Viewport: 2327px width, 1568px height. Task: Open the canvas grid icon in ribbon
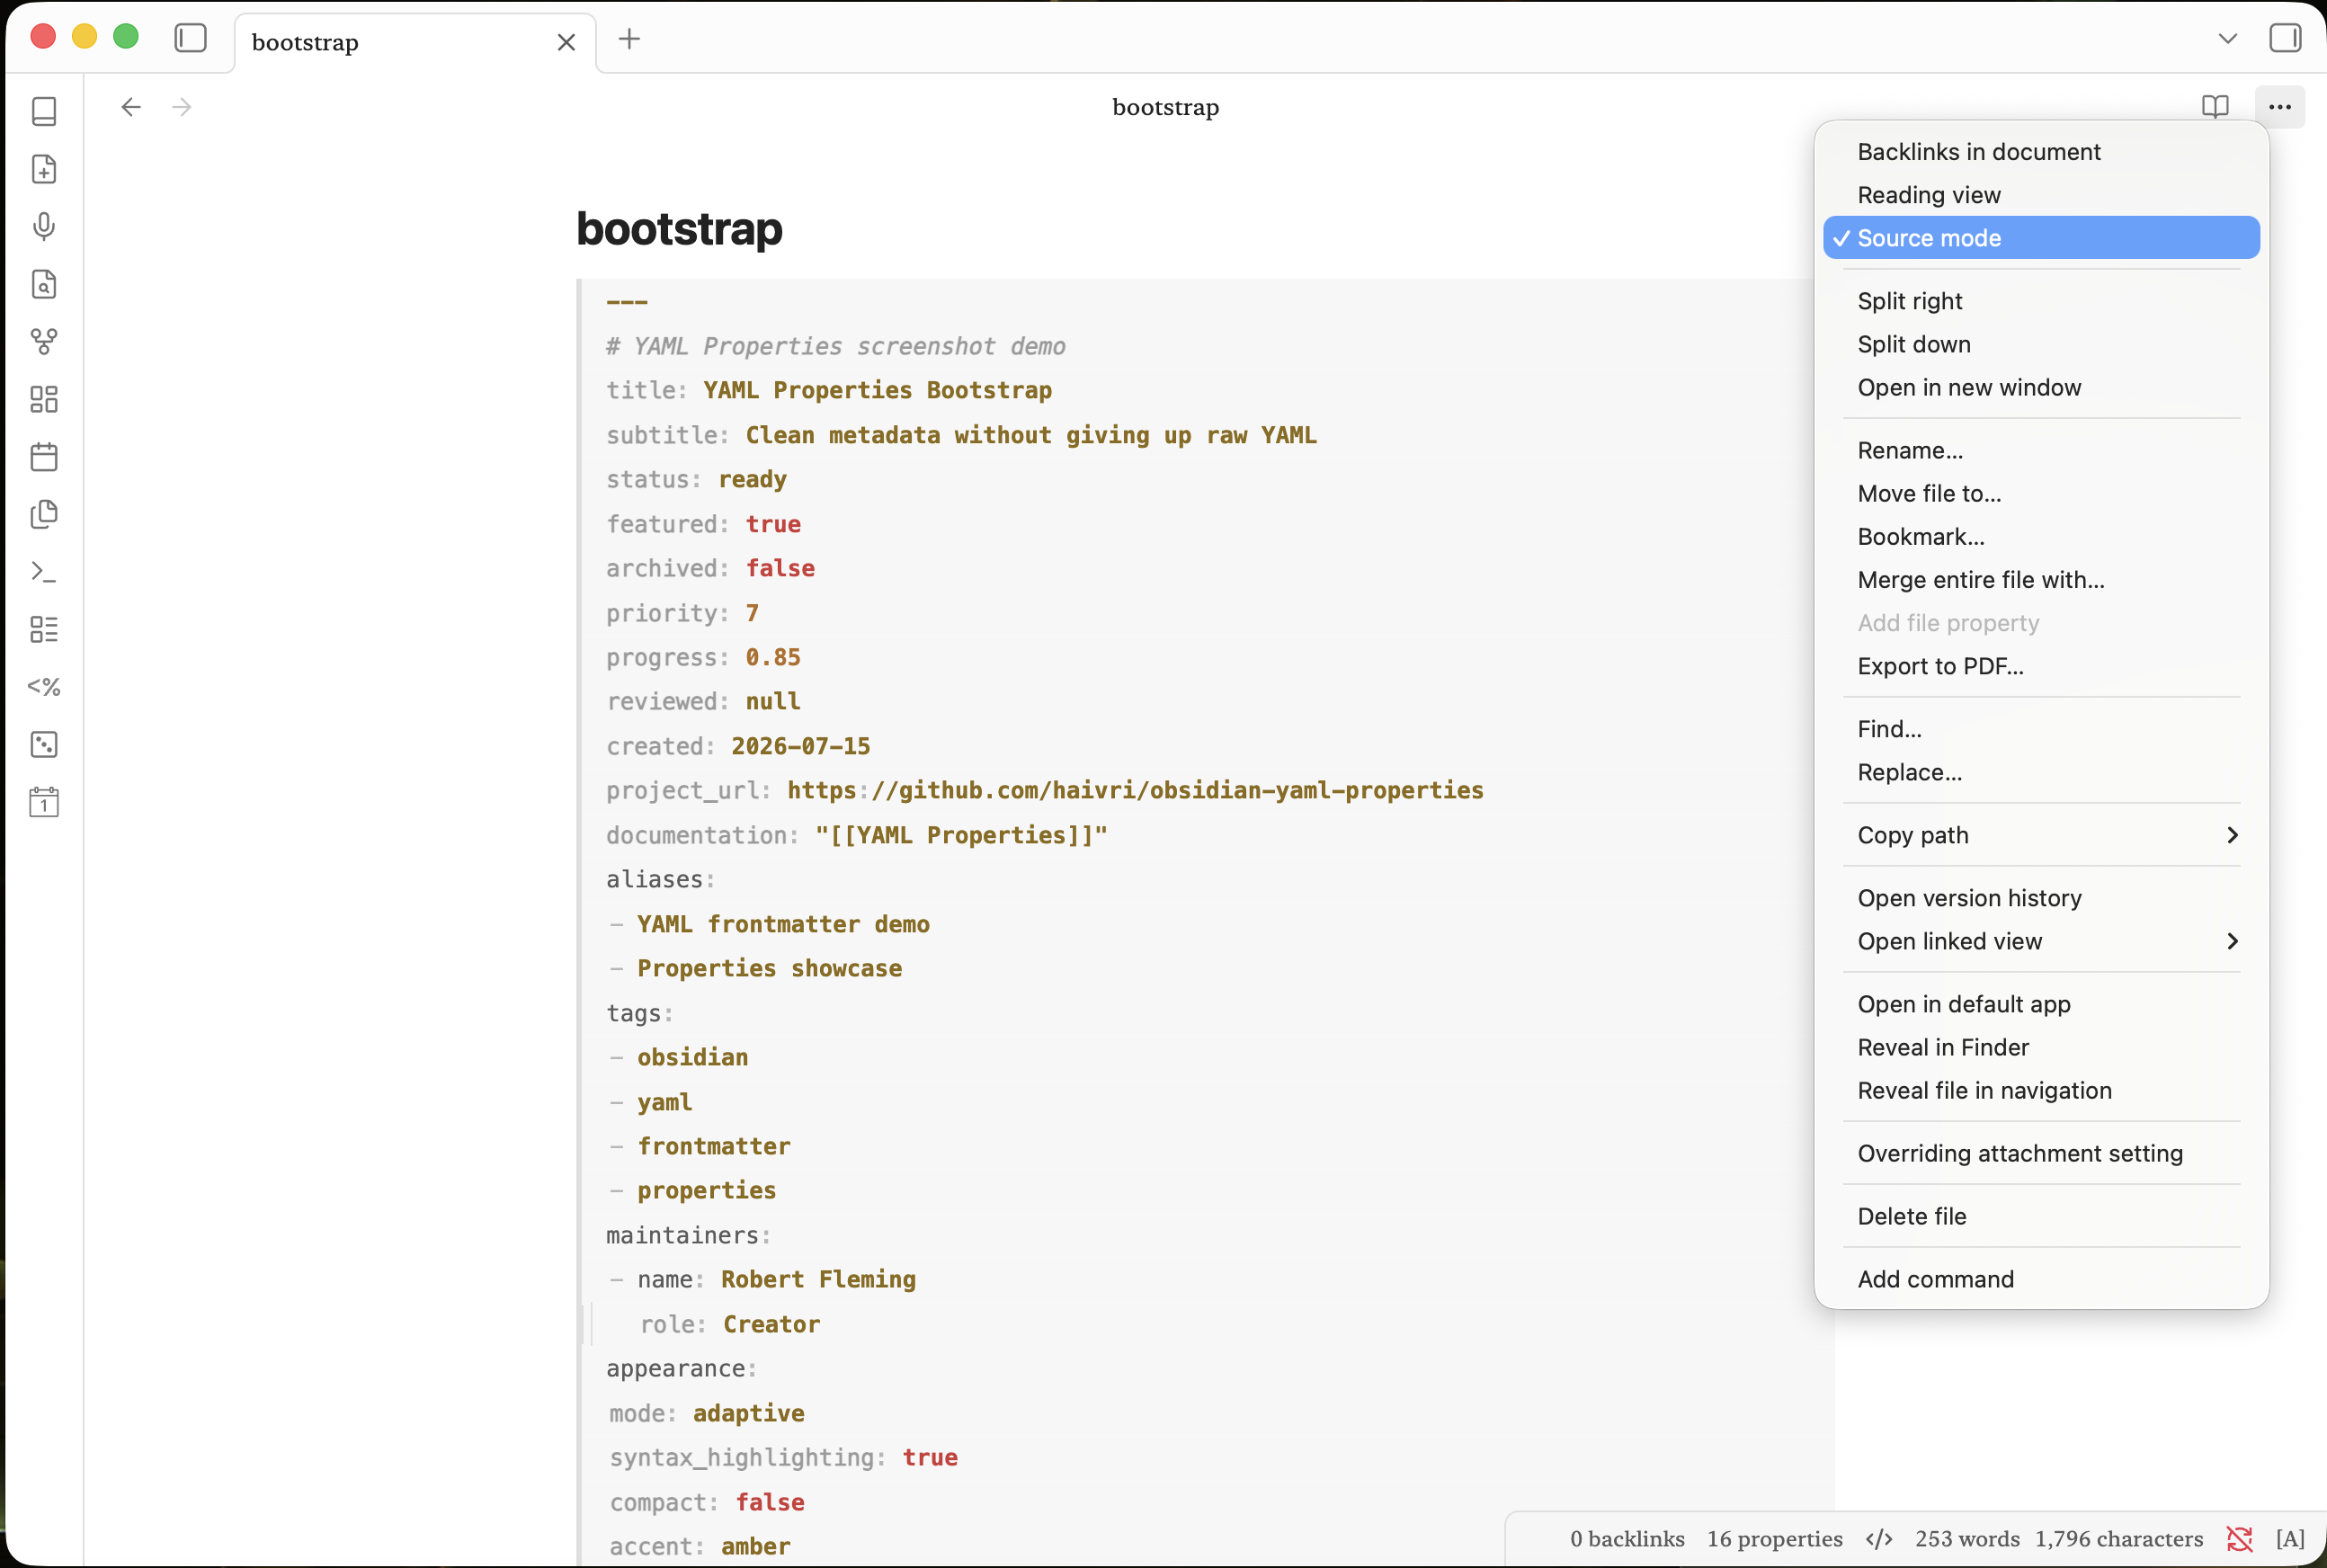click(44, 399)
